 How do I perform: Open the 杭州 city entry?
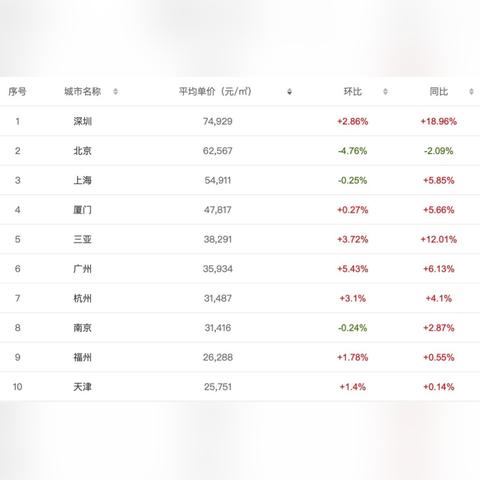[82, 298]
